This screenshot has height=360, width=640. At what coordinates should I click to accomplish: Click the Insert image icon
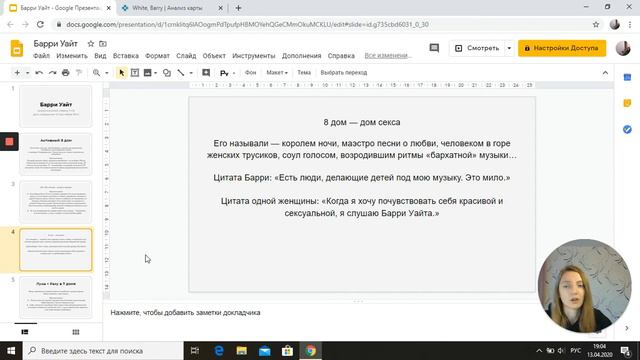(x=147, y=73)
